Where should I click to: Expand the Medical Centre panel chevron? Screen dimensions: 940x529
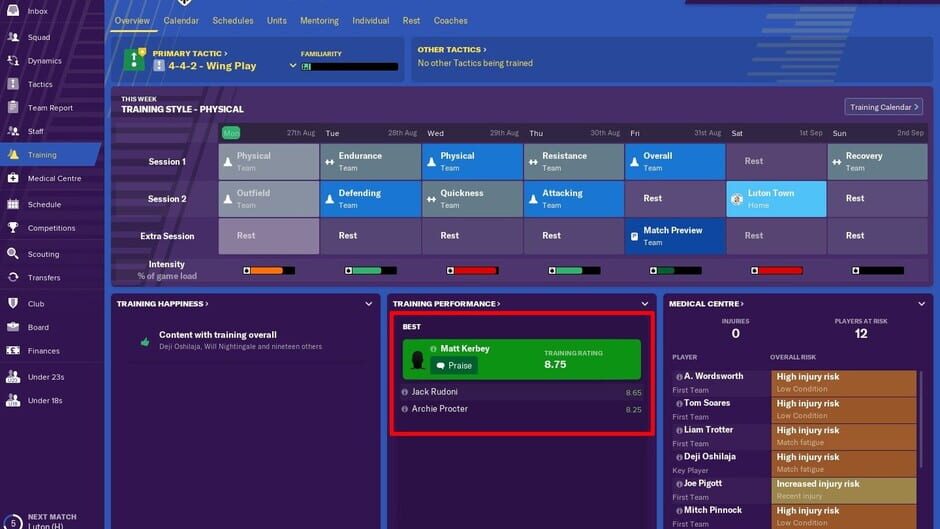click(921, 304)
